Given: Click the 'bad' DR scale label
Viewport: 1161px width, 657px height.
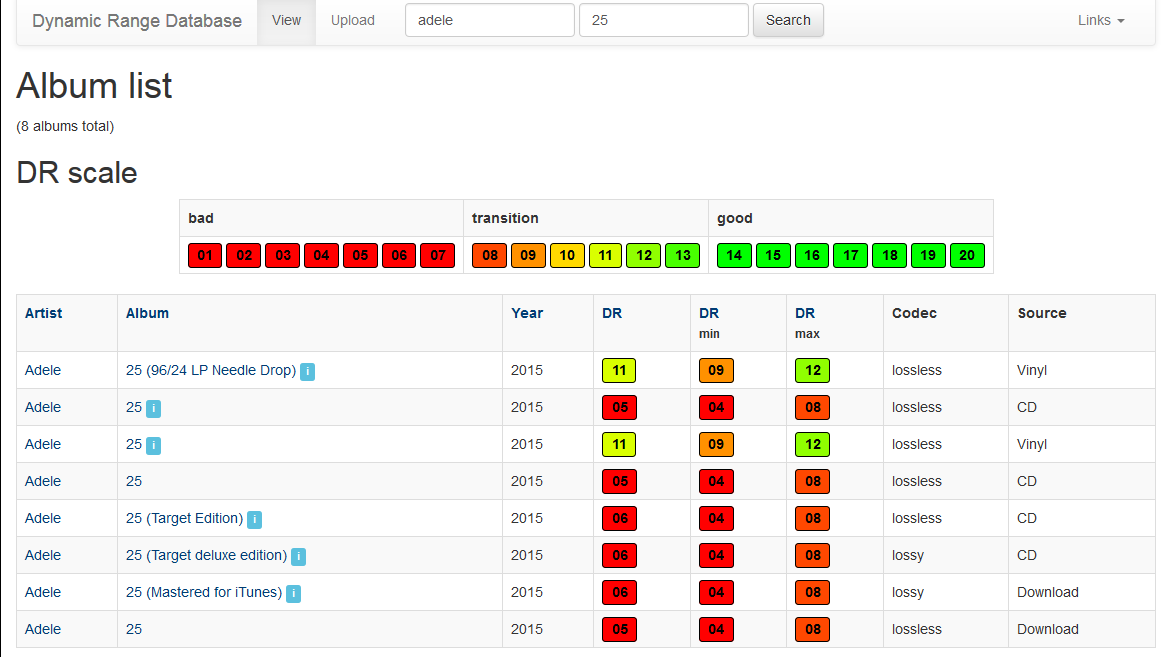Looking at the screenshot, I should [201, 219].
